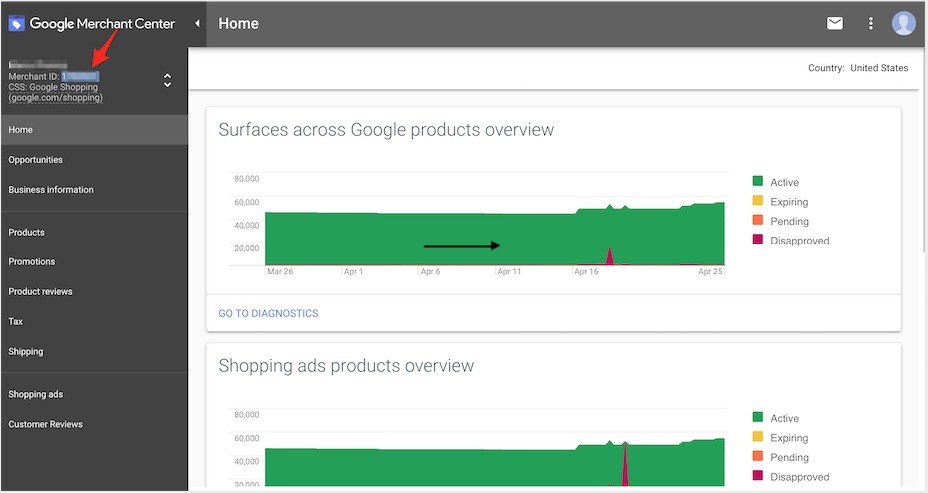928x493 pixels.
Task: Click the Expiring yellow legend swatch in Surfaces chart
Action: coord(758,201)
